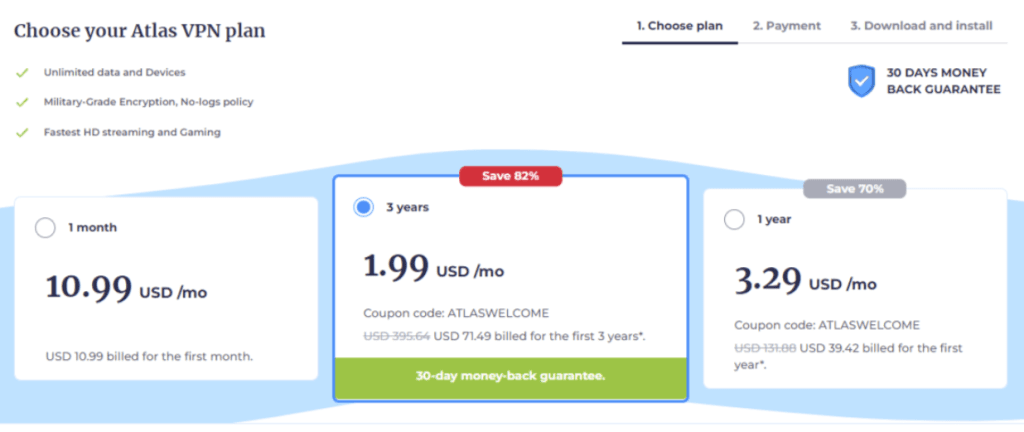Open the 1. Choose plan step tab
Image resolution: width=1024 pixels, height=432 pixels.
(680, 26)
